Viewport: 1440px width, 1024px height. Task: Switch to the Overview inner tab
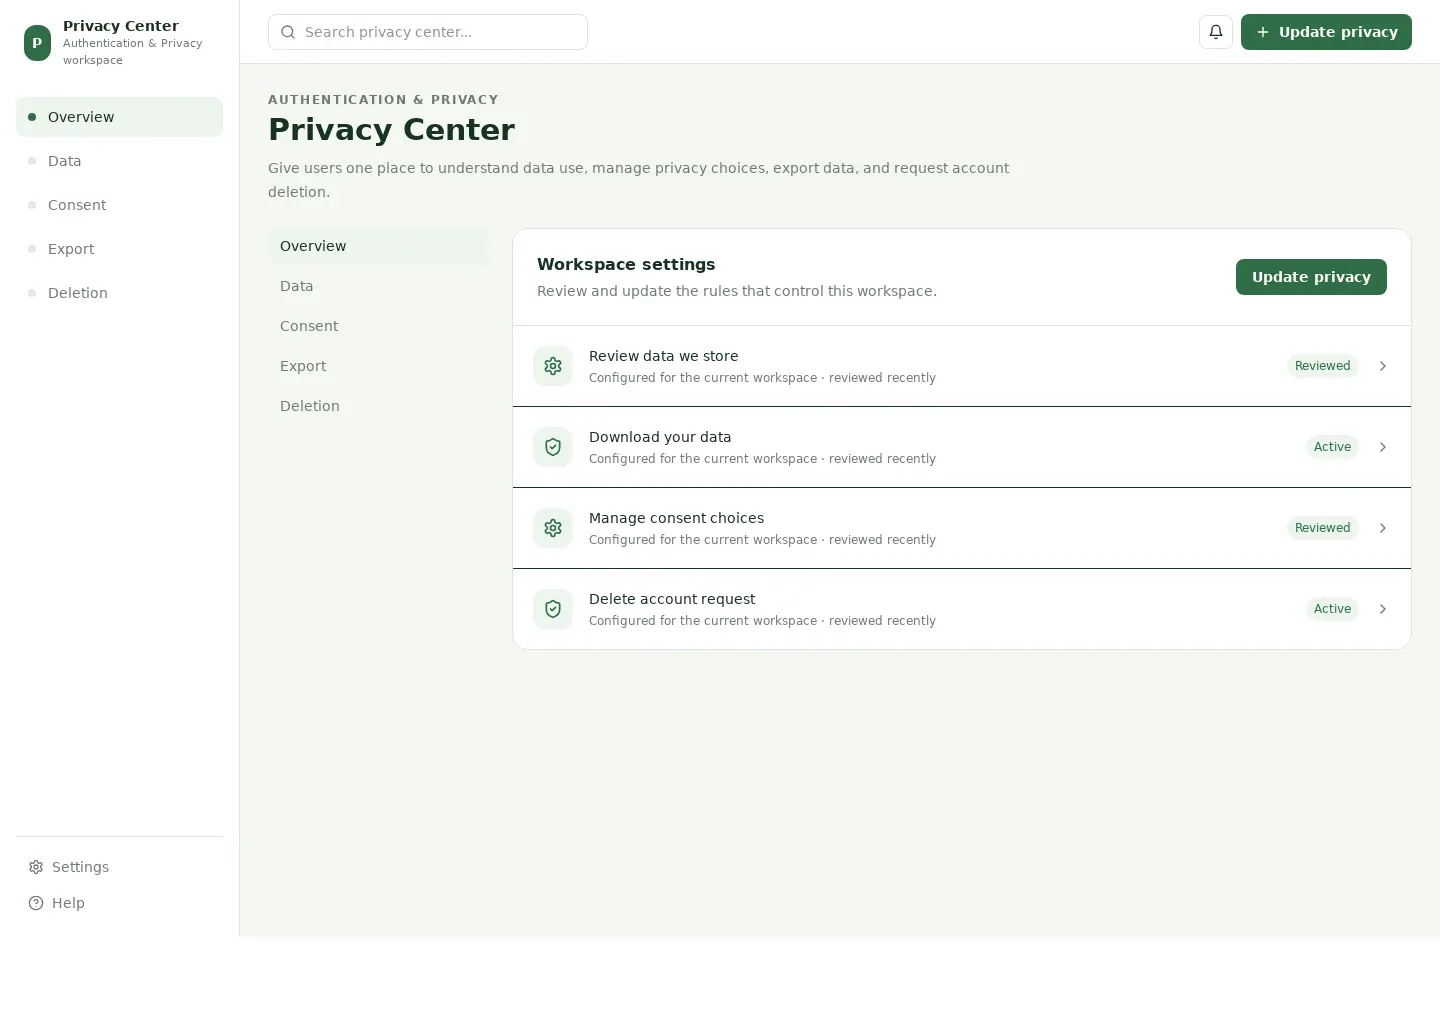coord(378,246)
